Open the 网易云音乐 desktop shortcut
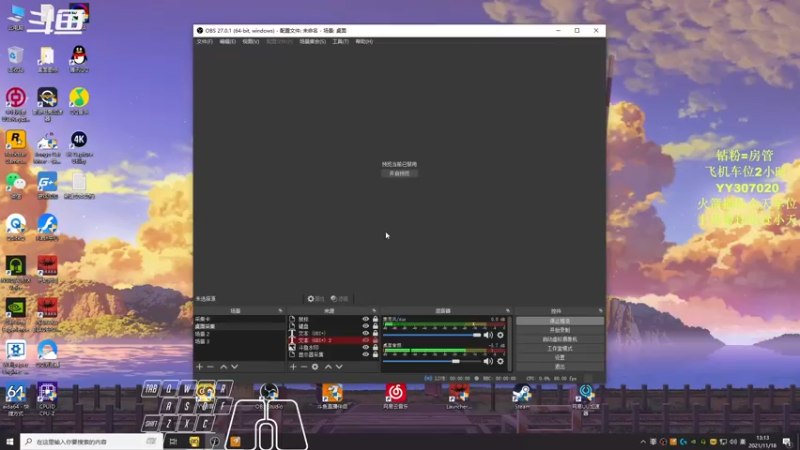 (x=395, y=396)
